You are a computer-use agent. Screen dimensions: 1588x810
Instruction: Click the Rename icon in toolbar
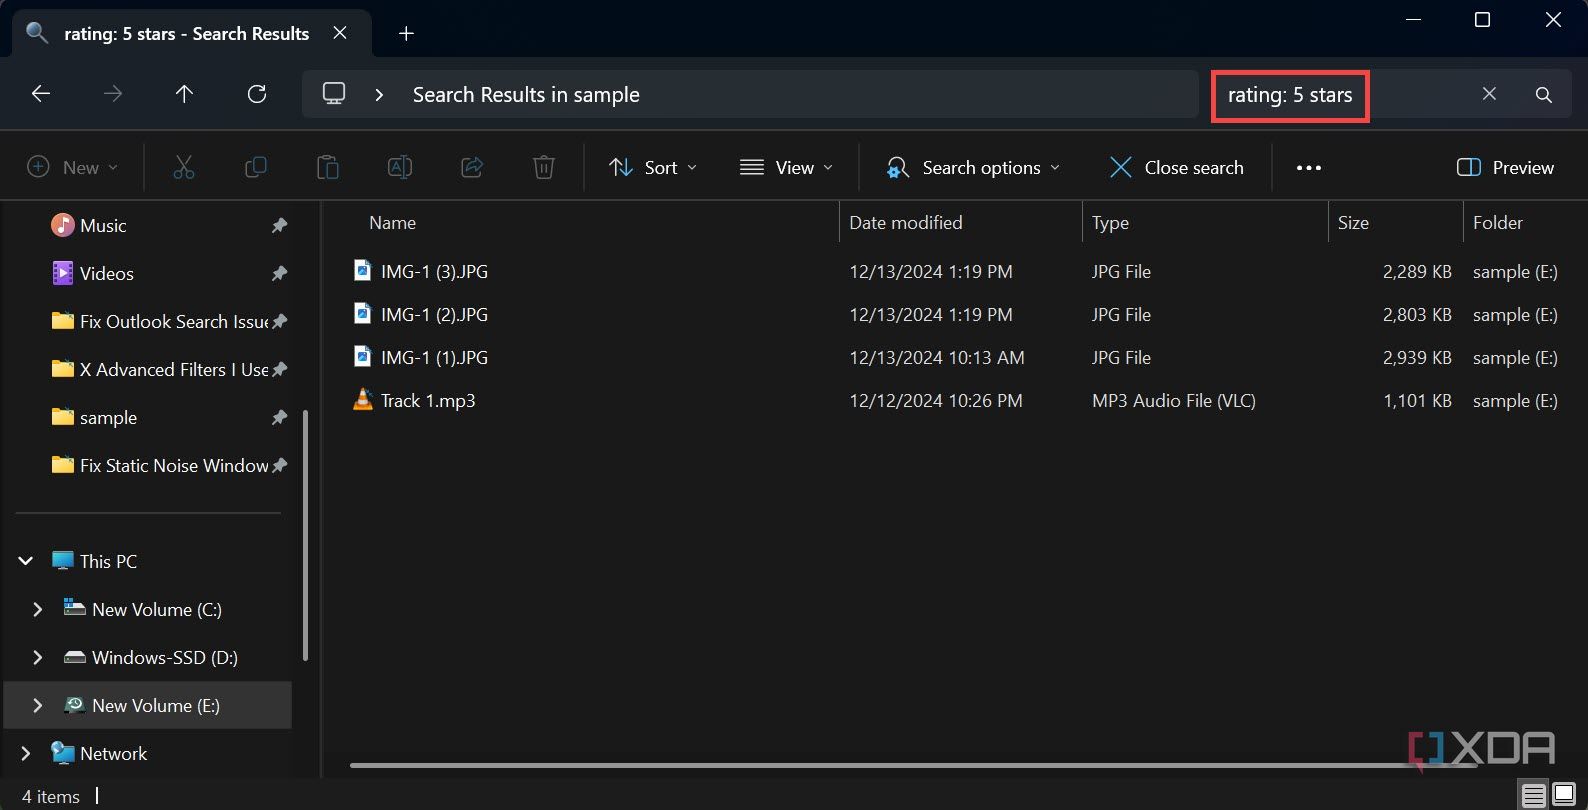click(400, 168)
